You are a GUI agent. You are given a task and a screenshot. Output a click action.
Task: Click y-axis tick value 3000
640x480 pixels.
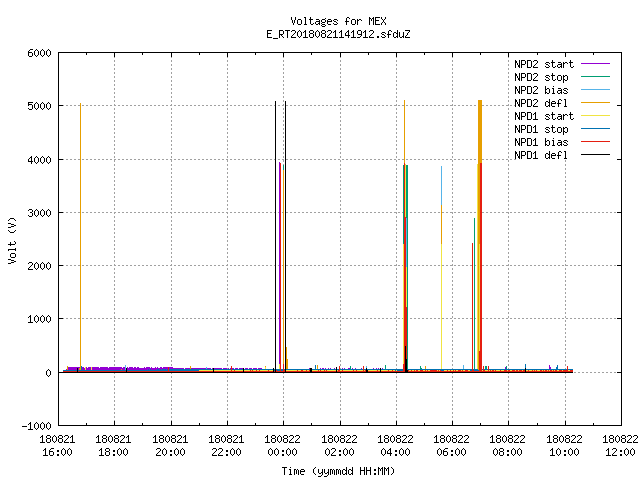click(39, 213)
